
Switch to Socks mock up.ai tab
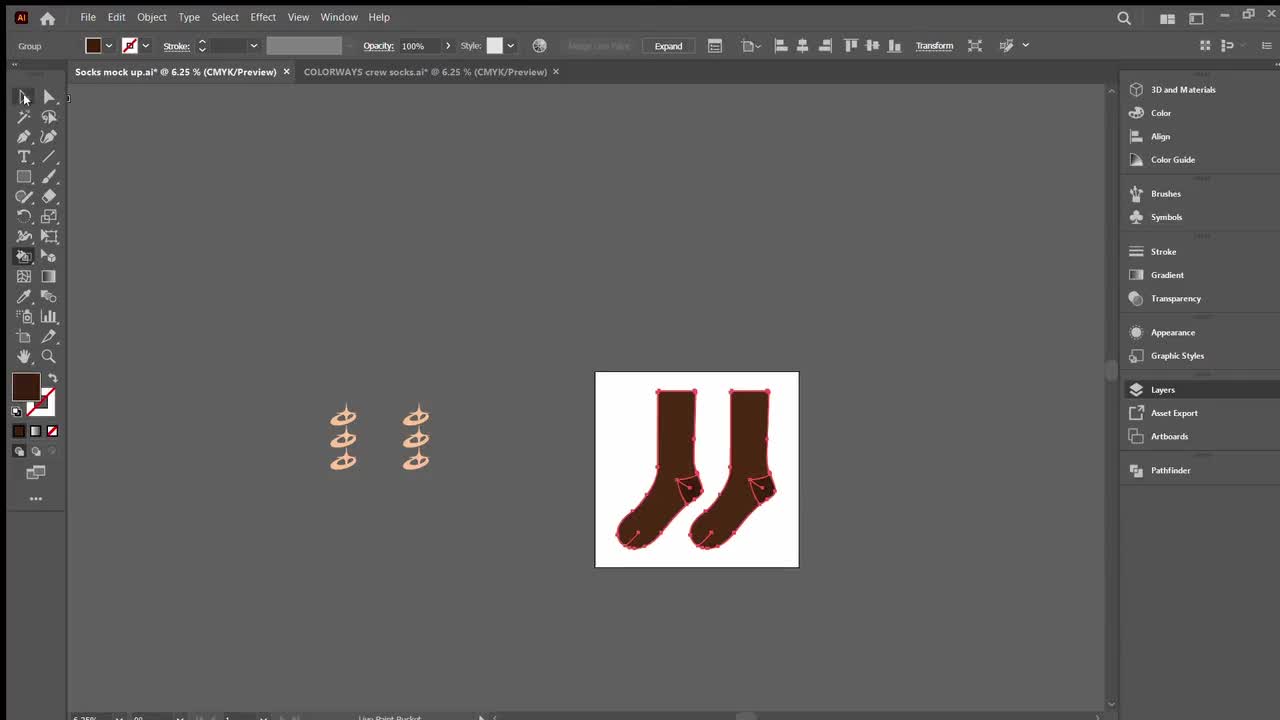coord(175,72)
